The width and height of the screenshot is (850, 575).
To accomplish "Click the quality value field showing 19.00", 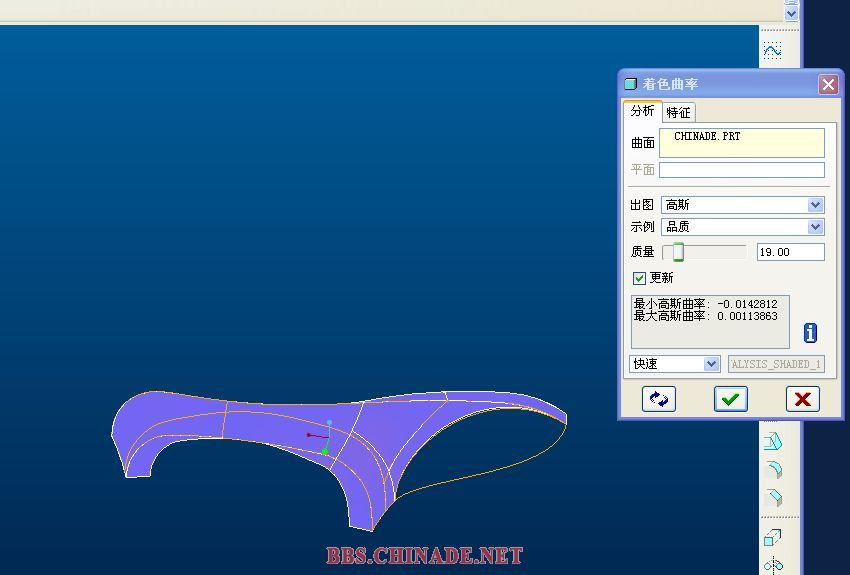I will pyautogui.click(x=790, y=252).
